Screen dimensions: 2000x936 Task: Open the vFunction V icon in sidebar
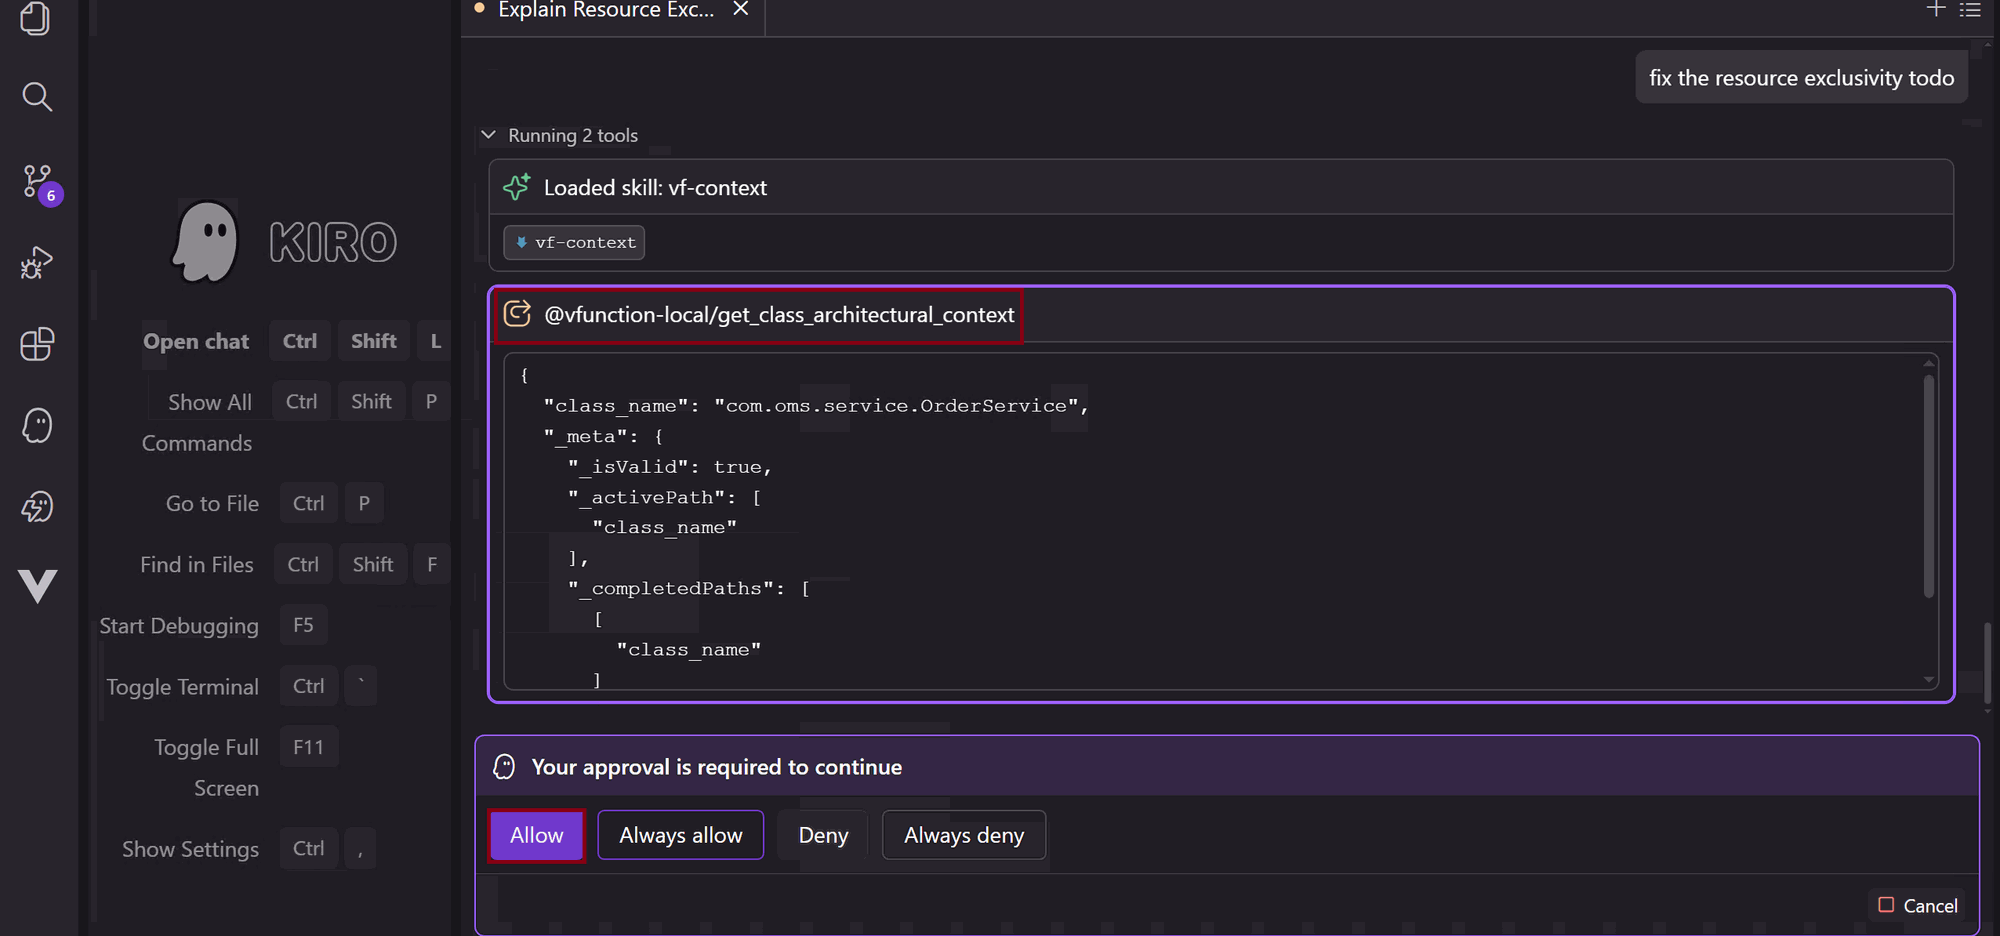(x=37, y=586)
